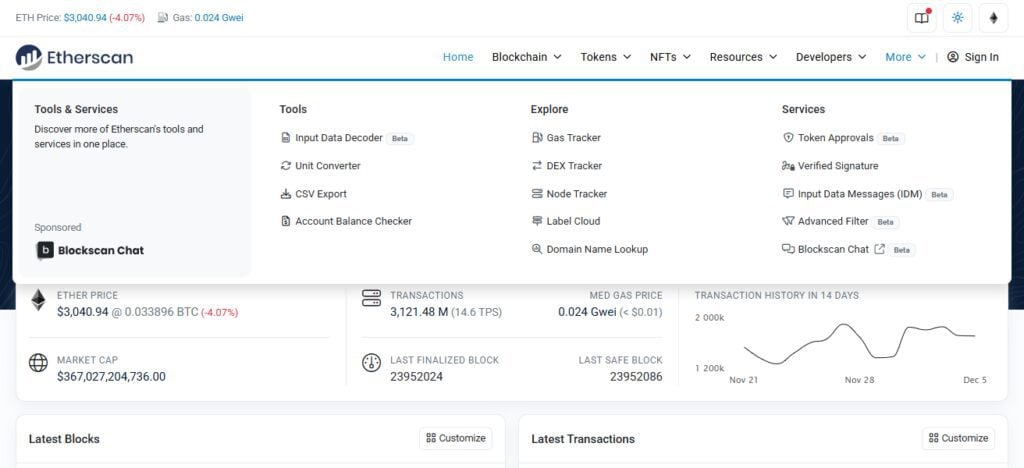
Task: Open DEX Tracker
Action: point(574,166)
